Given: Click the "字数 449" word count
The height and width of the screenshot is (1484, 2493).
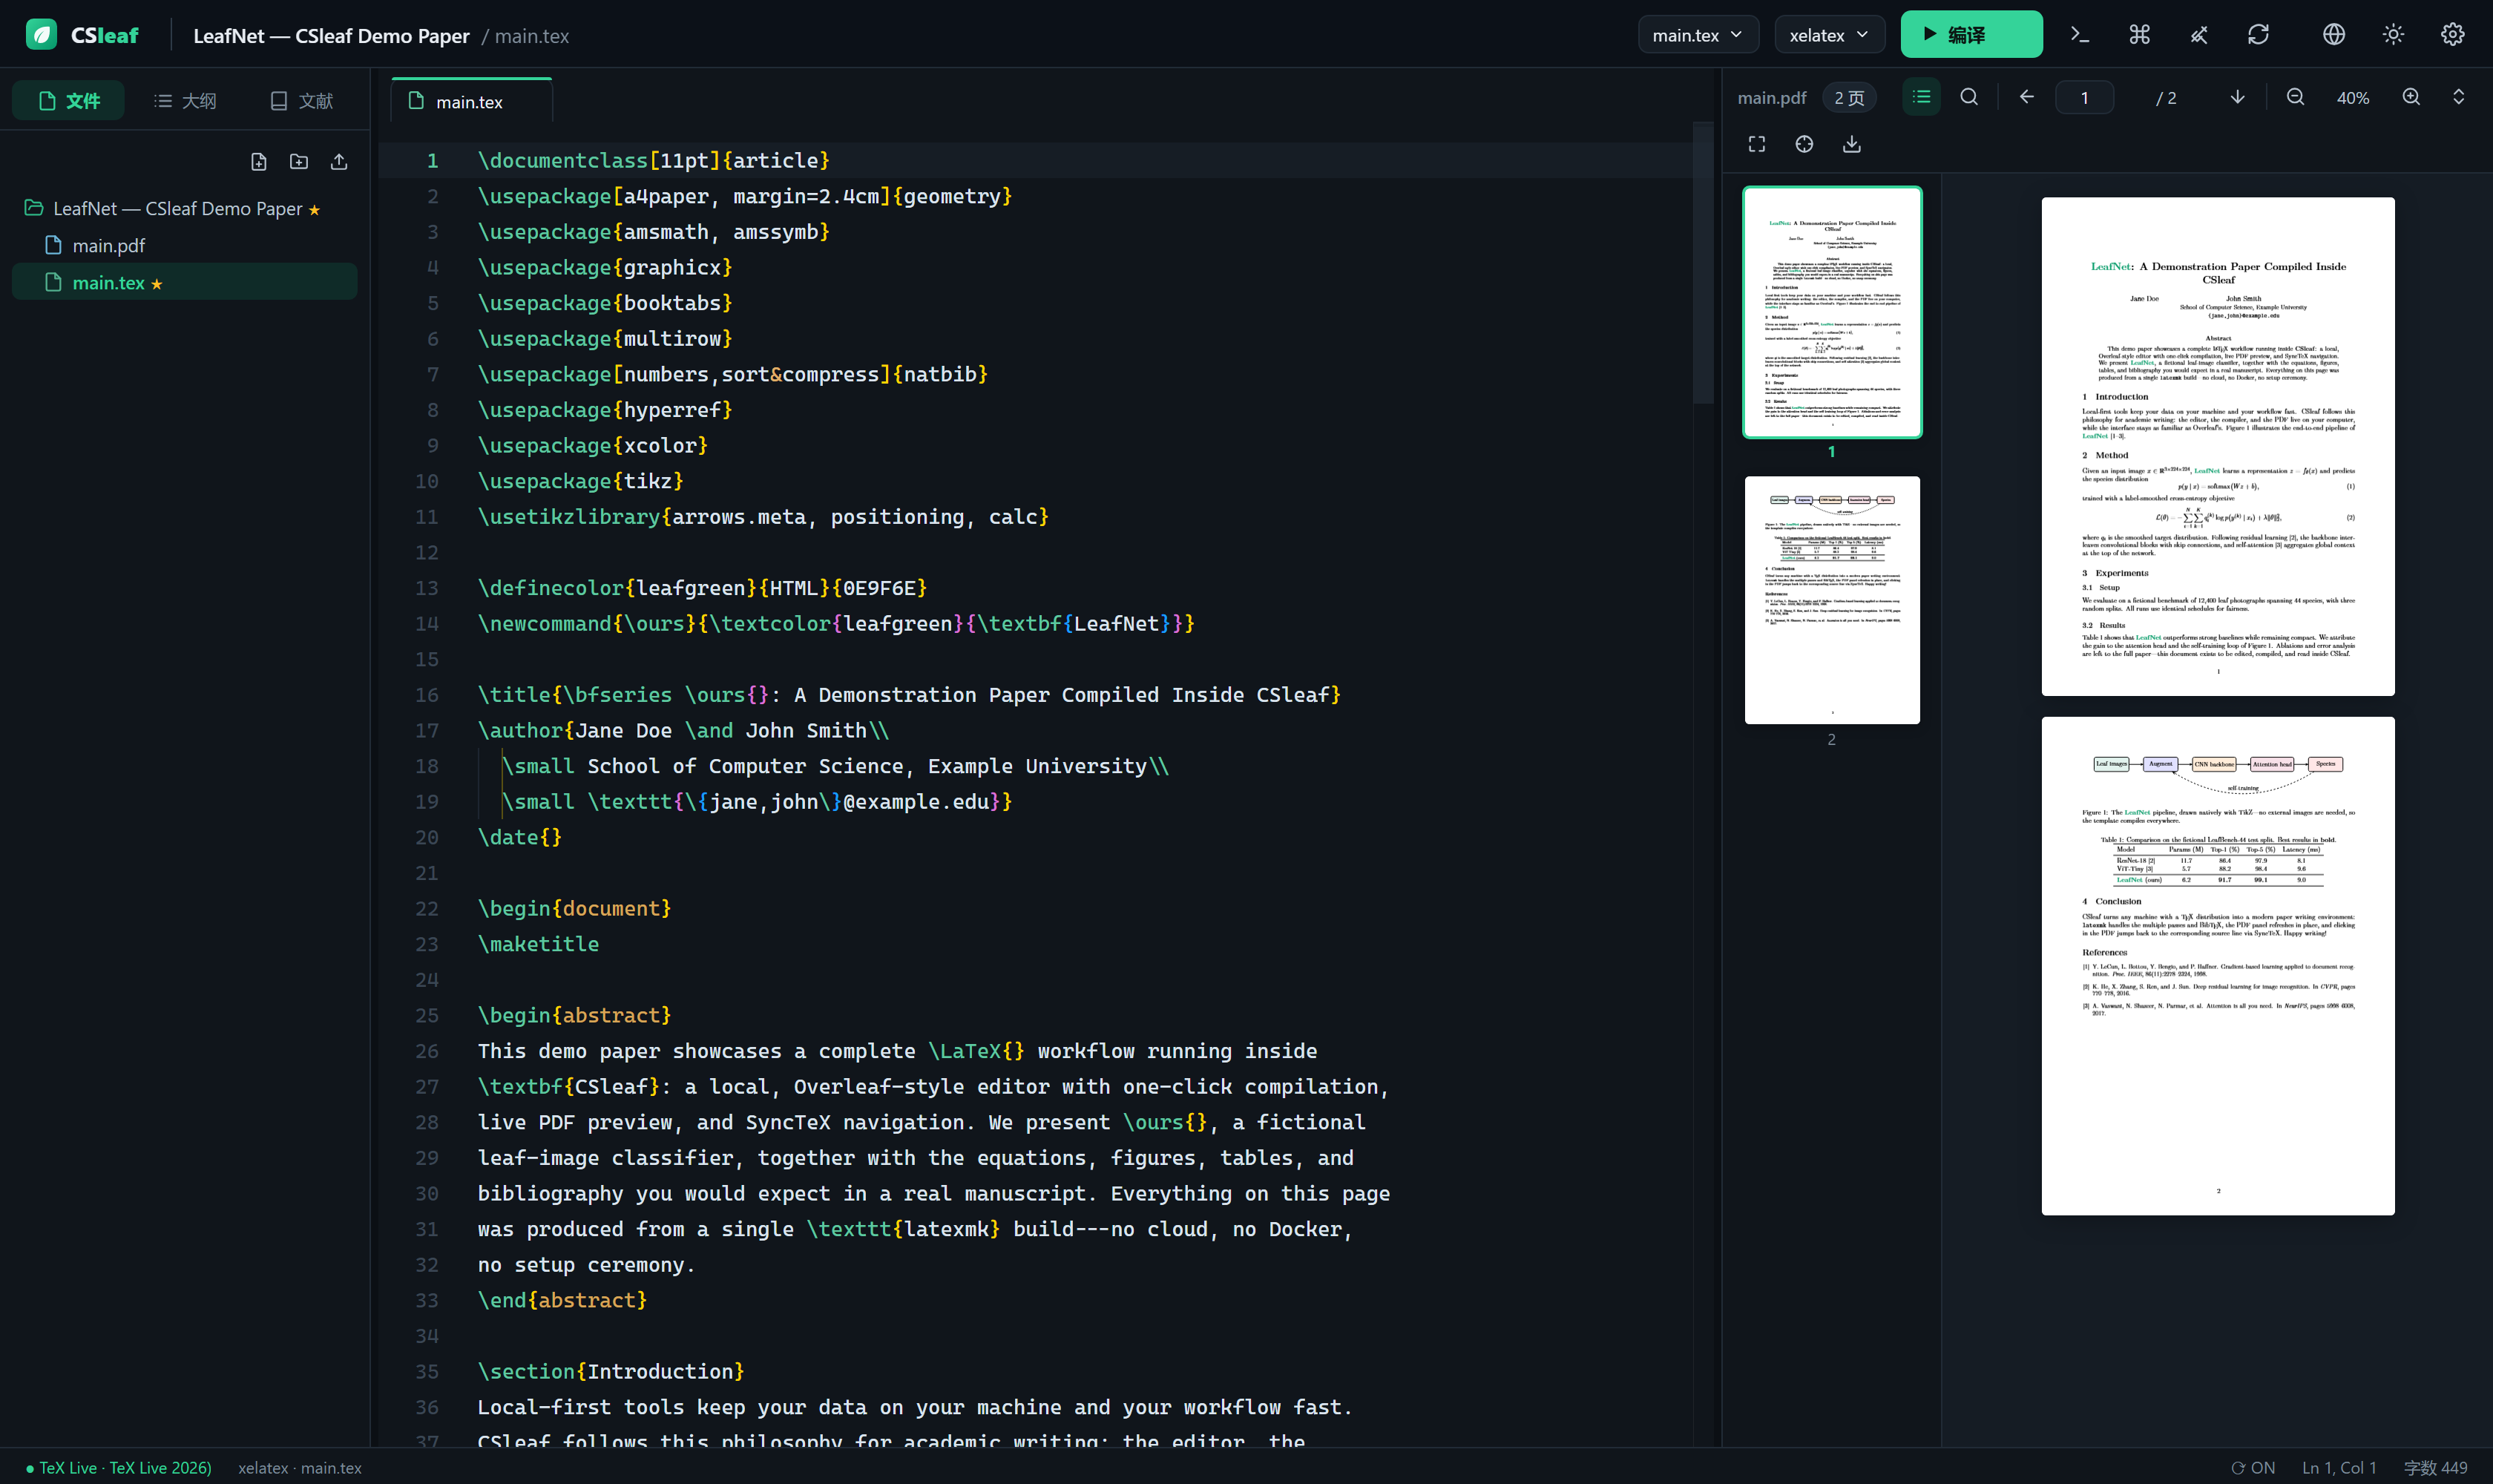Looking at the screenshot, I should tap(2435, 1468).
